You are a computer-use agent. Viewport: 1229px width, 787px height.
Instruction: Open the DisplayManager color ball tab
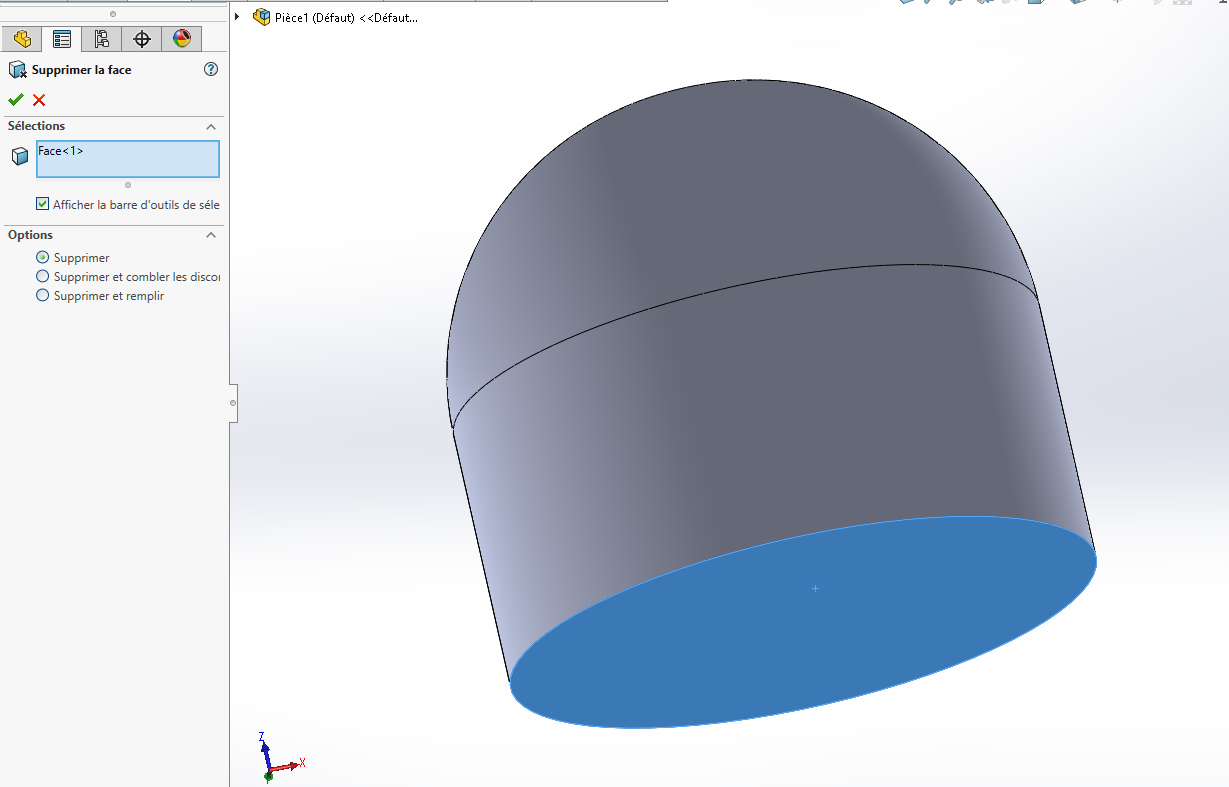(181, 39)
